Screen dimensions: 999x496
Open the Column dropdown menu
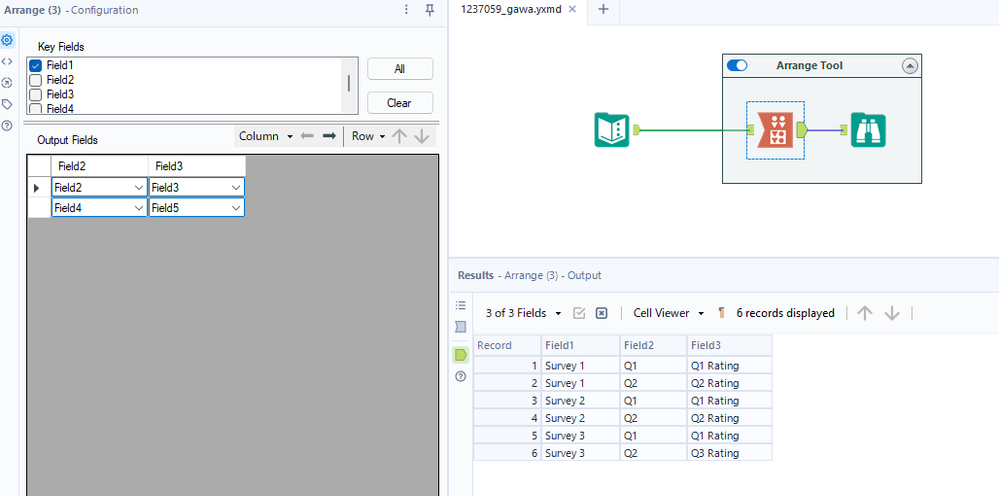click(x=265, y=136)
